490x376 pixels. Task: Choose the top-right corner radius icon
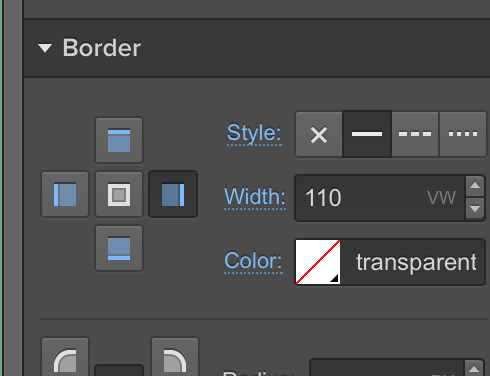pos(175,357)
